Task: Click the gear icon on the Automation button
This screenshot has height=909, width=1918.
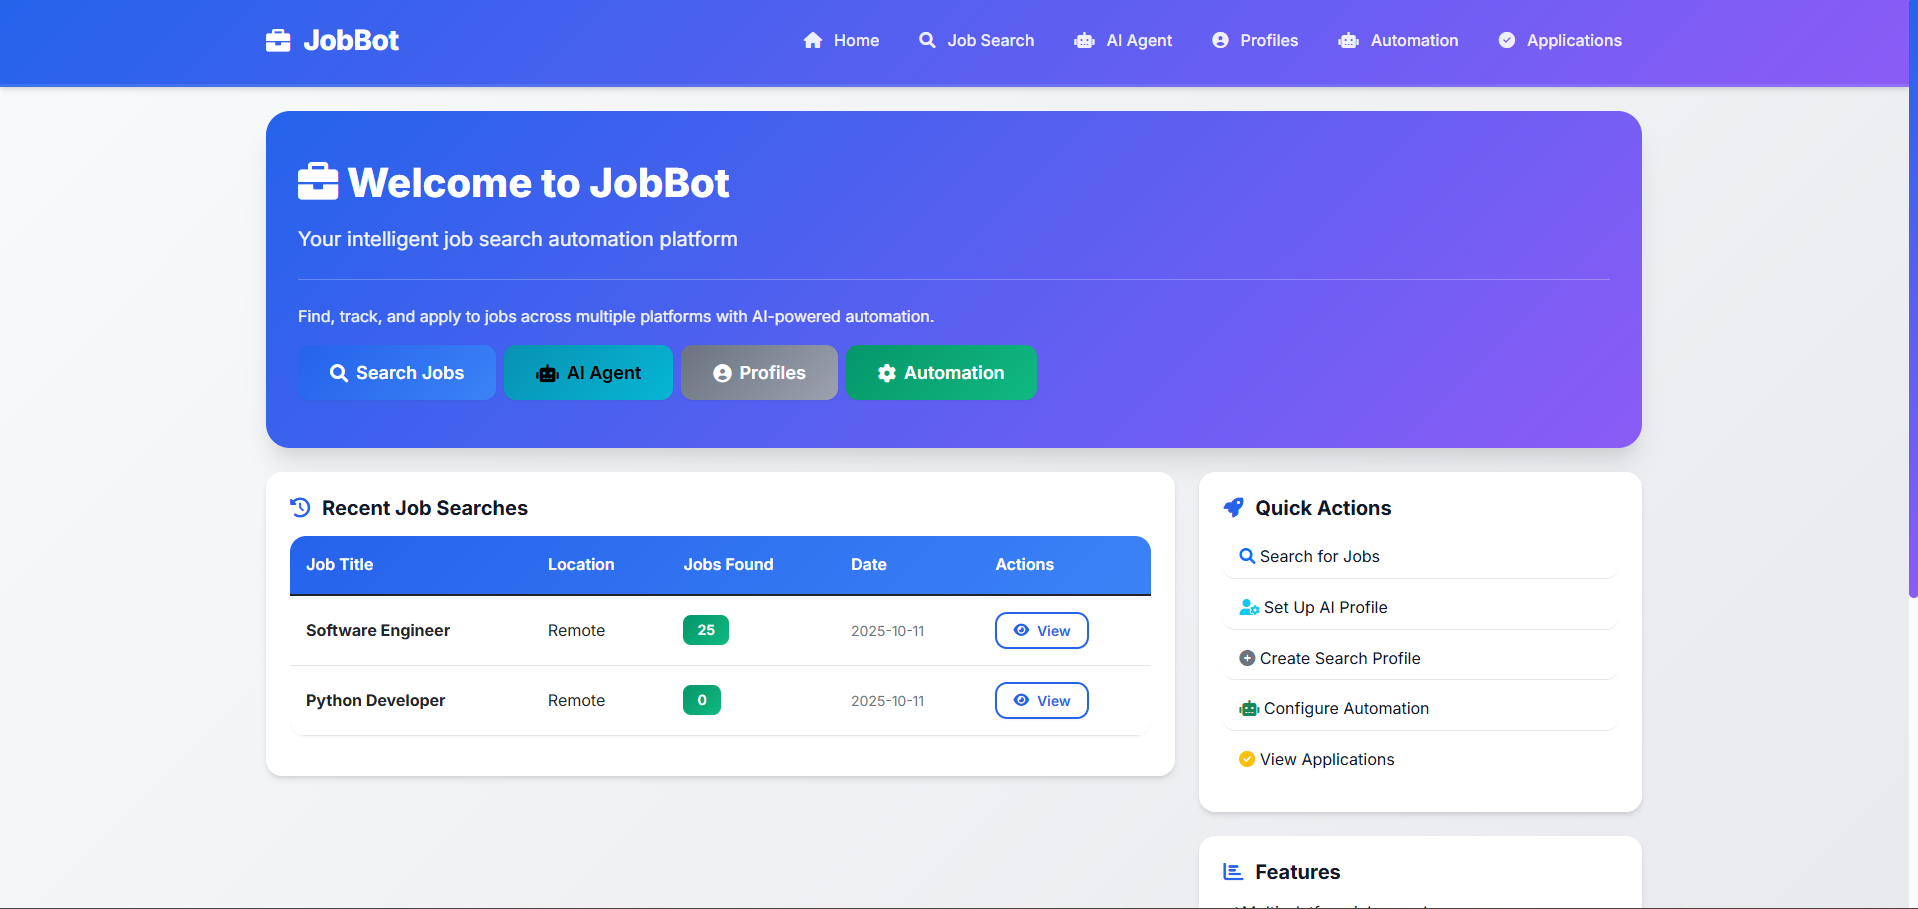Action: click(x=886, y=372)
